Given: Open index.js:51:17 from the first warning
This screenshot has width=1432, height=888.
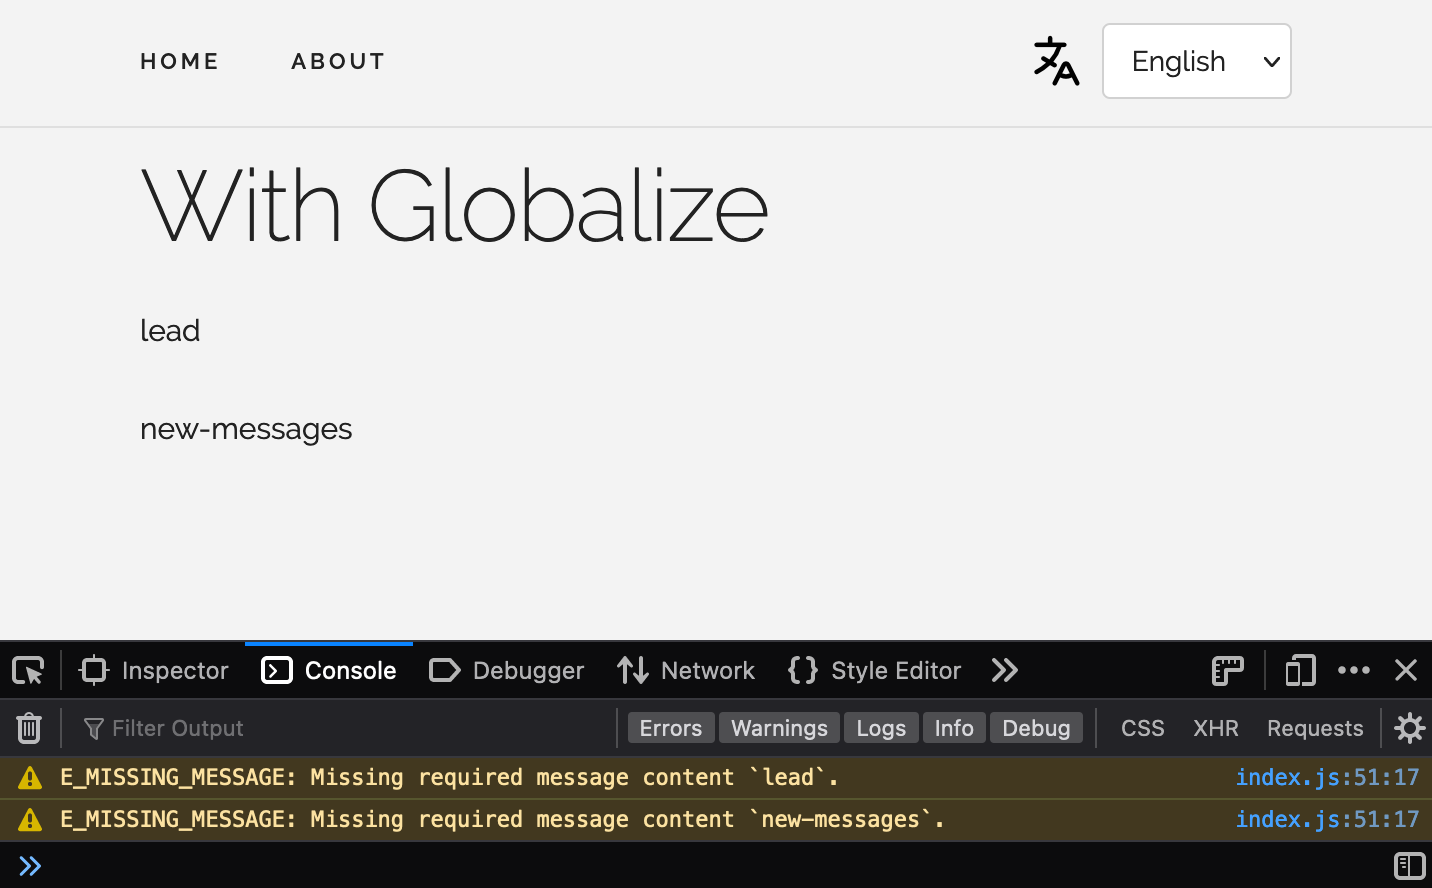Looking at the screenshot, I should 1327,777.
